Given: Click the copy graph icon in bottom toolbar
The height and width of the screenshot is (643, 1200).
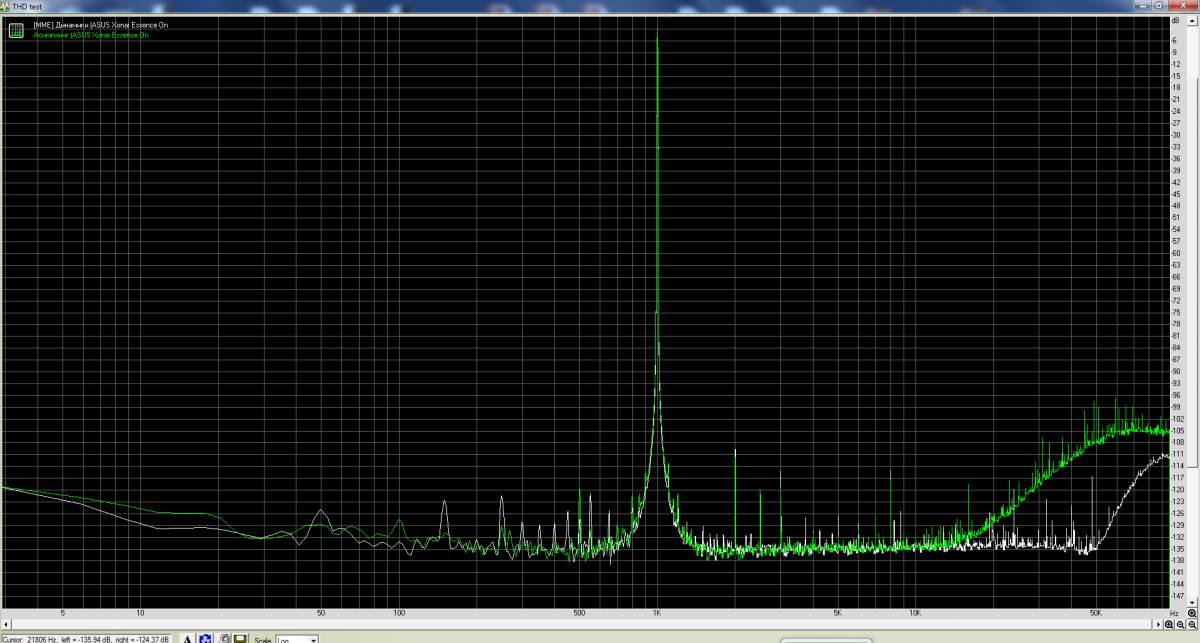Looking at the screenshot, I should pyautogui.click(x=225, y=639).
